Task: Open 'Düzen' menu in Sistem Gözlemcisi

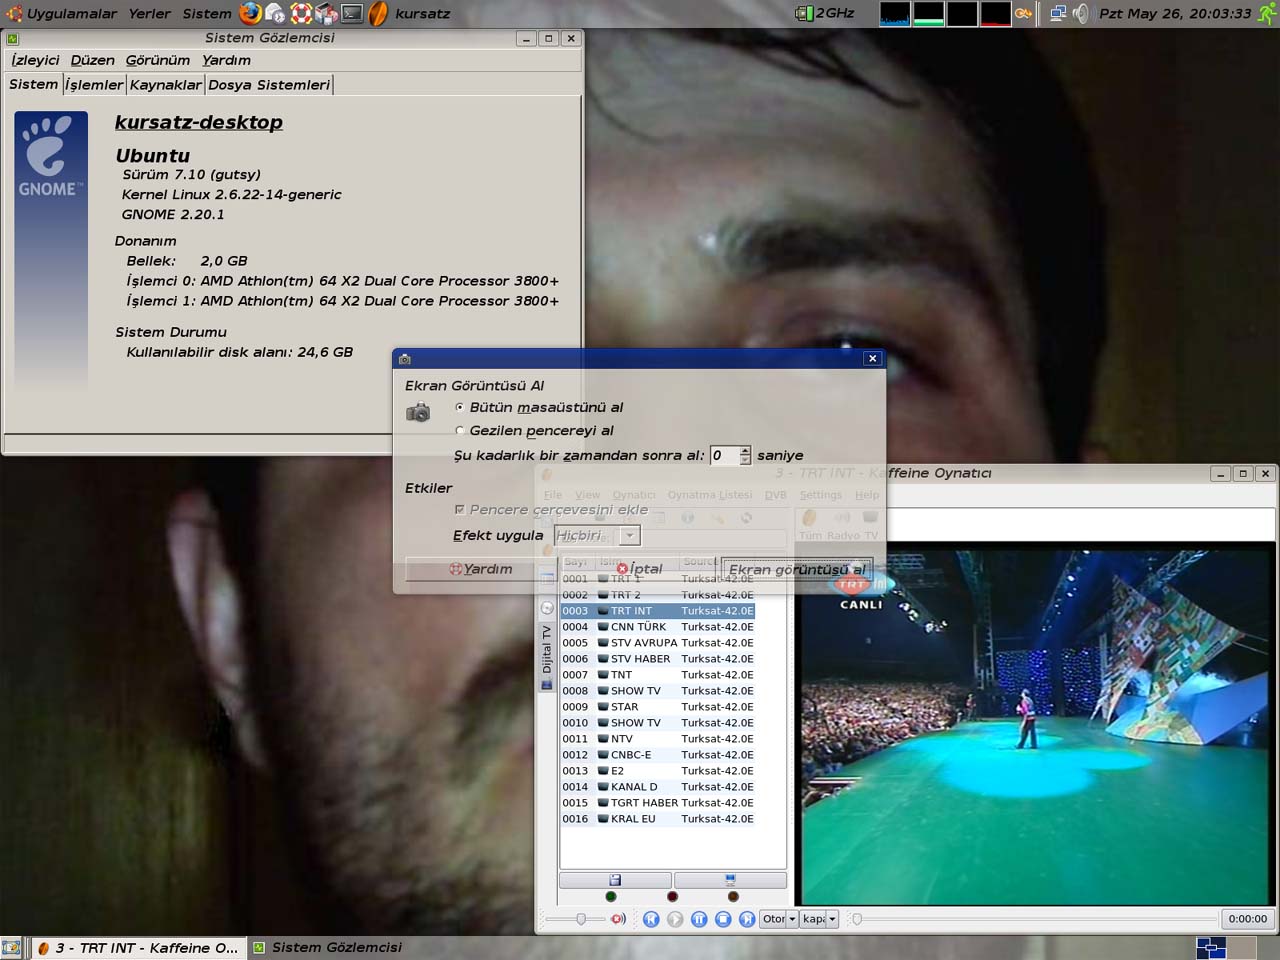Action: click(92, 60)
